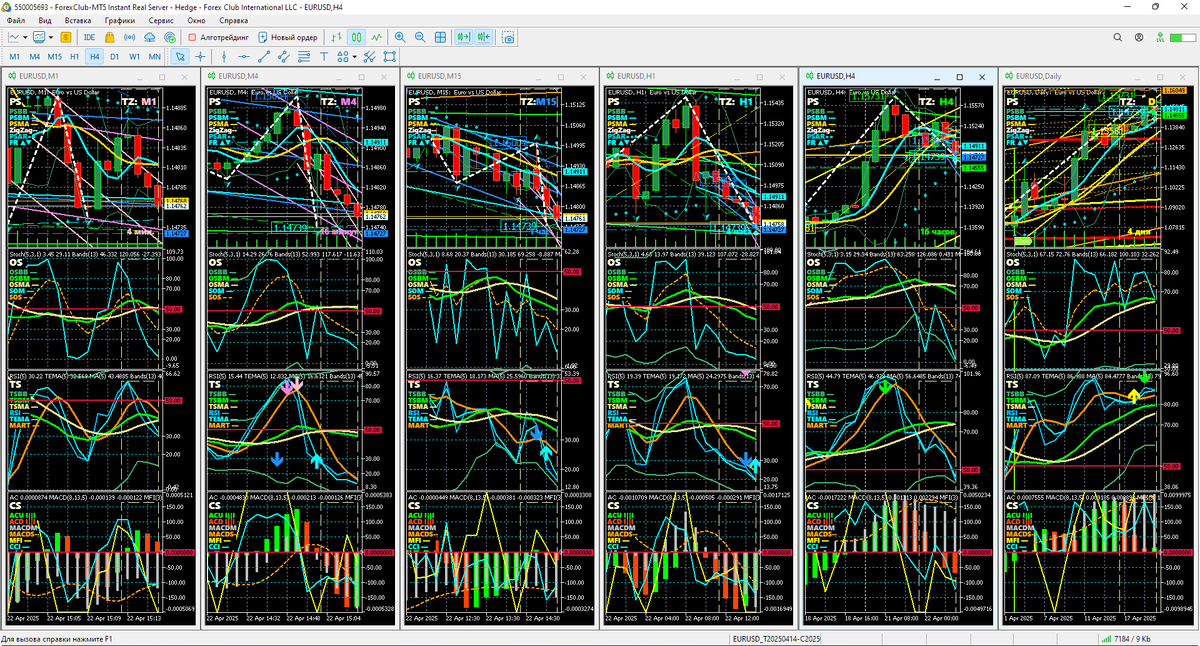Image resolution: width=1200 pixels, height=646 pixels.
Task: Click the last line-toolbar icon
Action: [389, 57]
